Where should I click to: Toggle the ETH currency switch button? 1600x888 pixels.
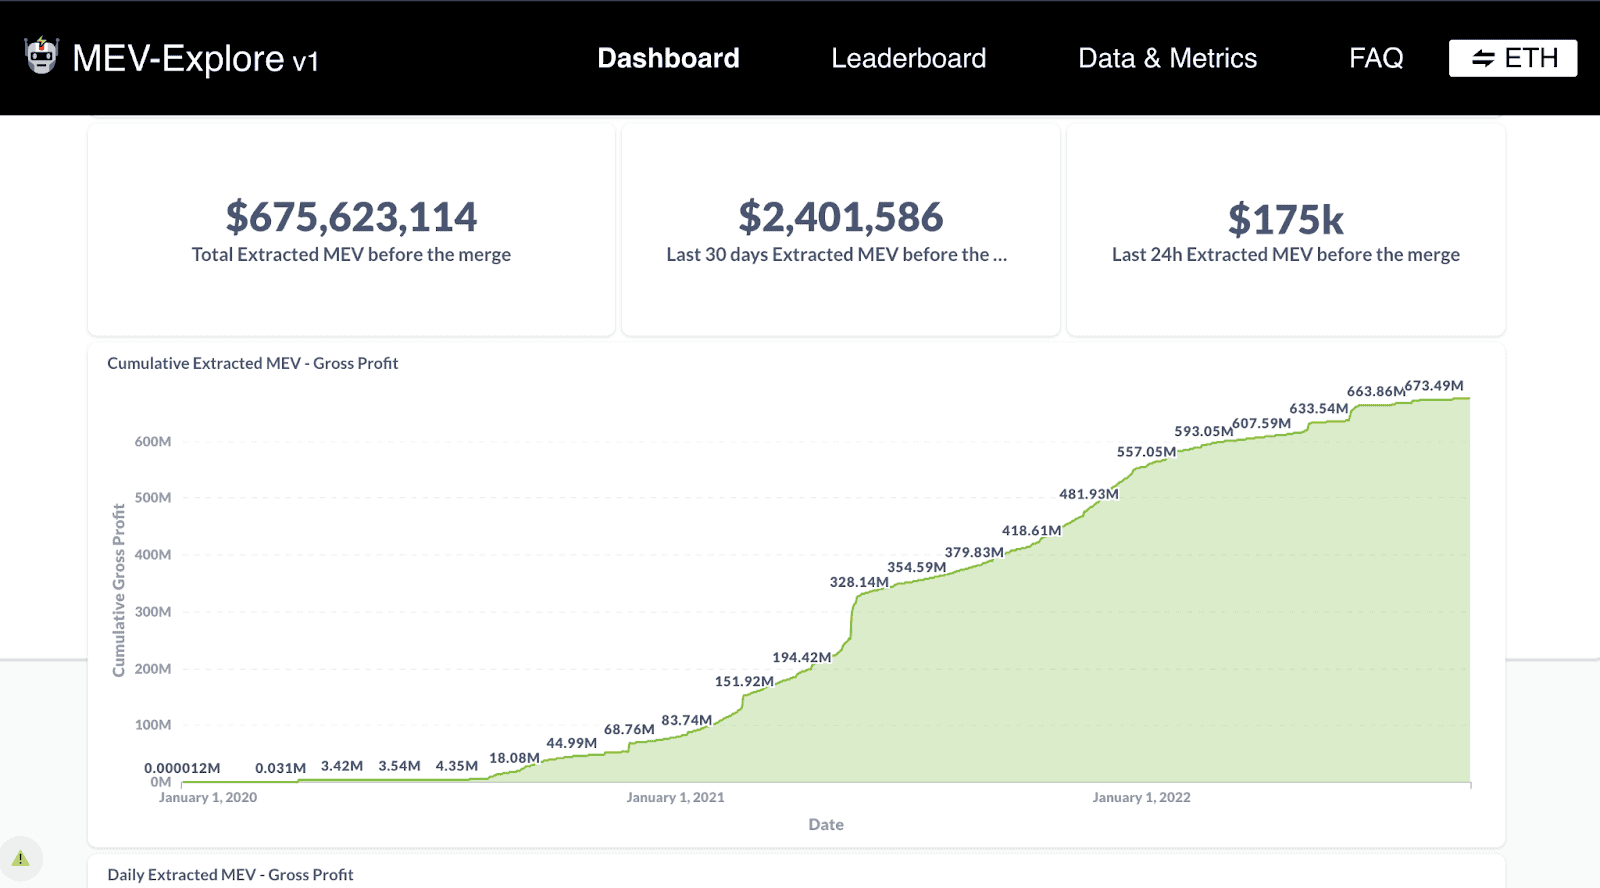tap(1512, 58)
